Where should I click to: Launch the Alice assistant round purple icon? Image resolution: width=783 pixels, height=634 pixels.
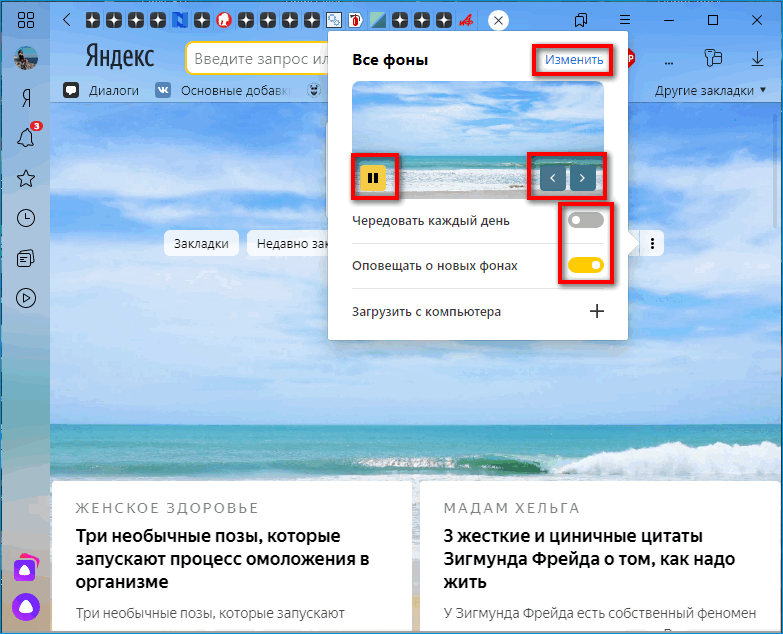[x=25, y=607]
